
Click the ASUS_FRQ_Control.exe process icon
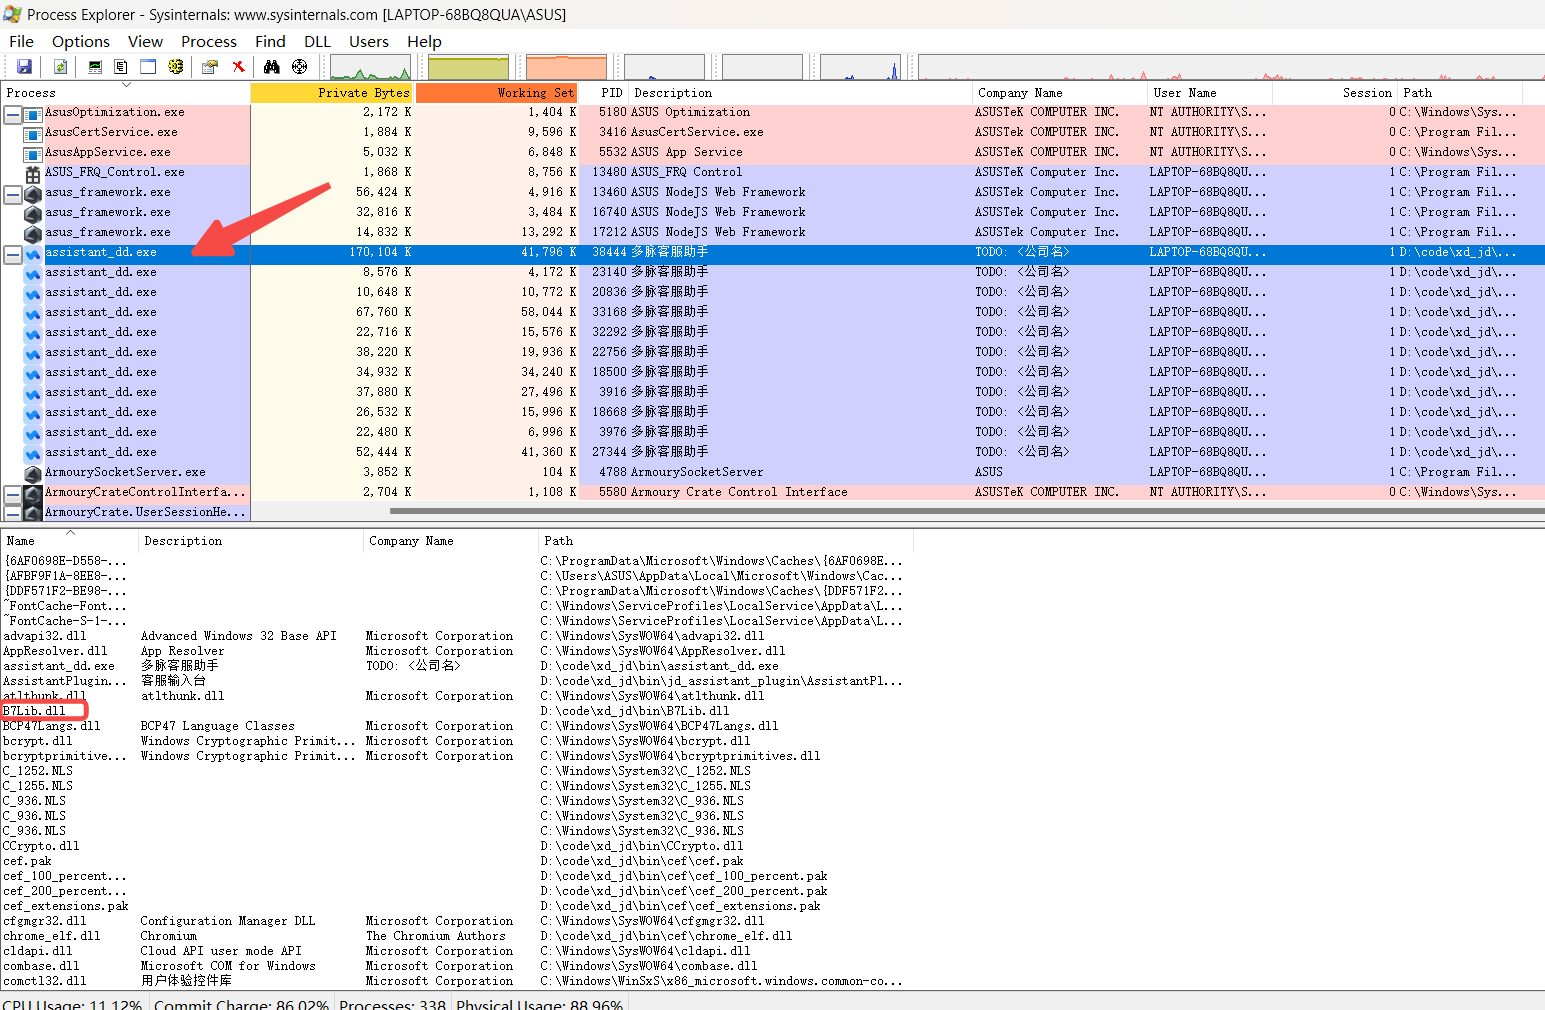(33, 174)
